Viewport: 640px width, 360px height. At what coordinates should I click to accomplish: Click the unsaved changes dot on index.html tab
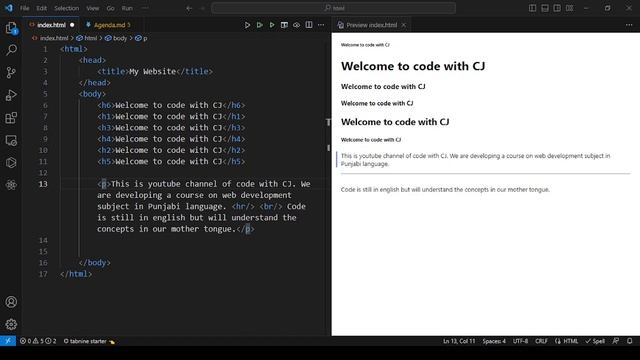[x=72, y=25]
